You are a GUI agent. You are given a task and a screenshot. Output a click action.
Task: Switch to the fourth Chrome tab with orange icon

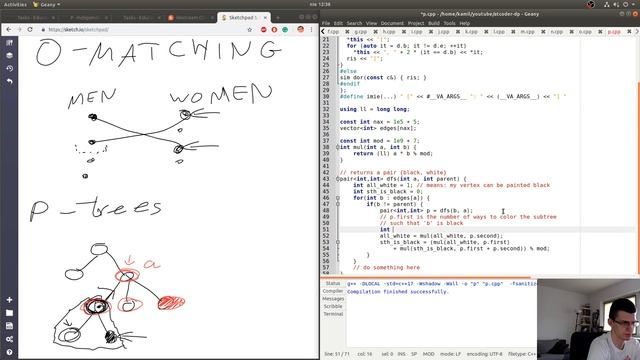click(x=190, y=18)
